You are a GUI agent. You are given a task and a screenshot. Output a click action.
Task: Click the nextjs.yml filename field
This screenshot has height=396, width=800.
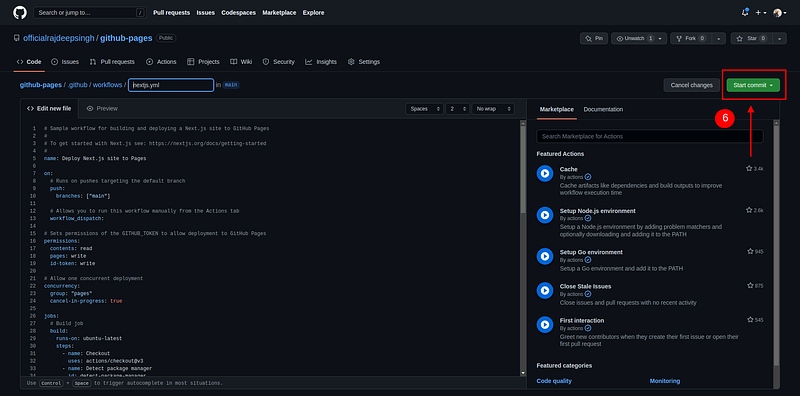point(171,85)
